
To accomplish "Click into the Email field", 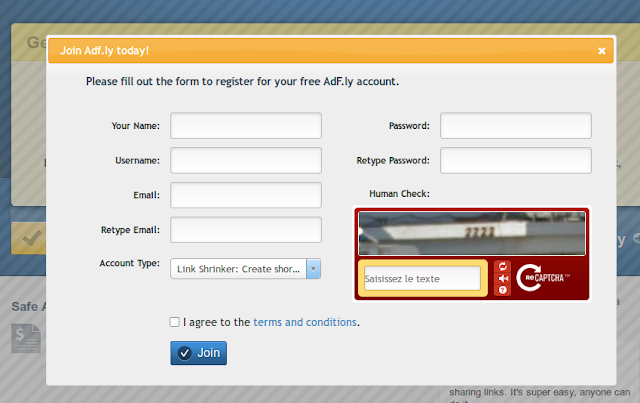I will click(246, 195).
